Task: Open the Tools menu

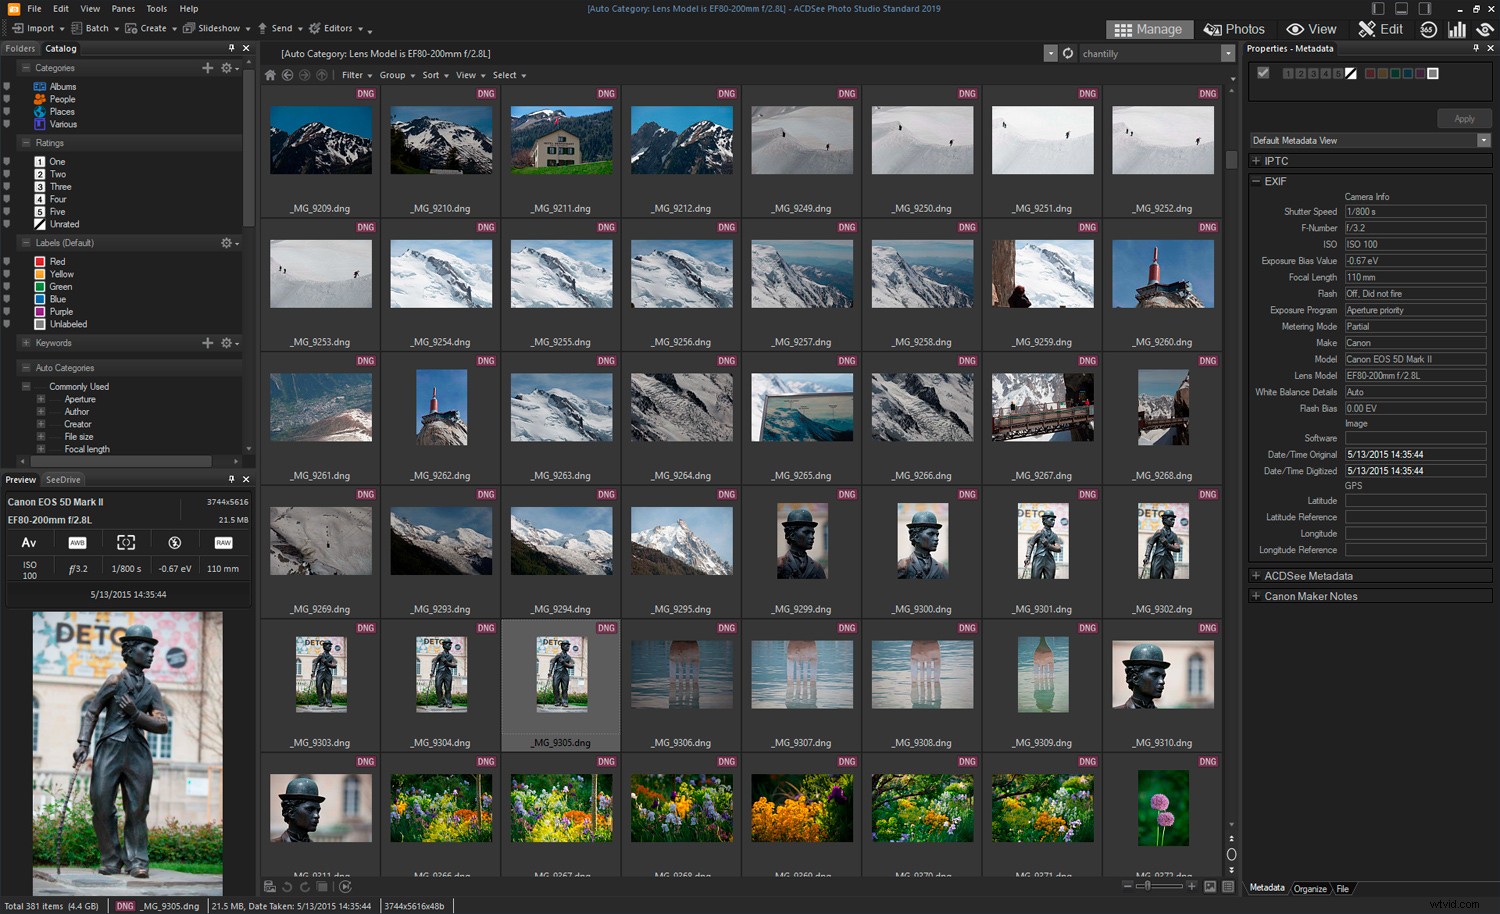Action: 156,8
